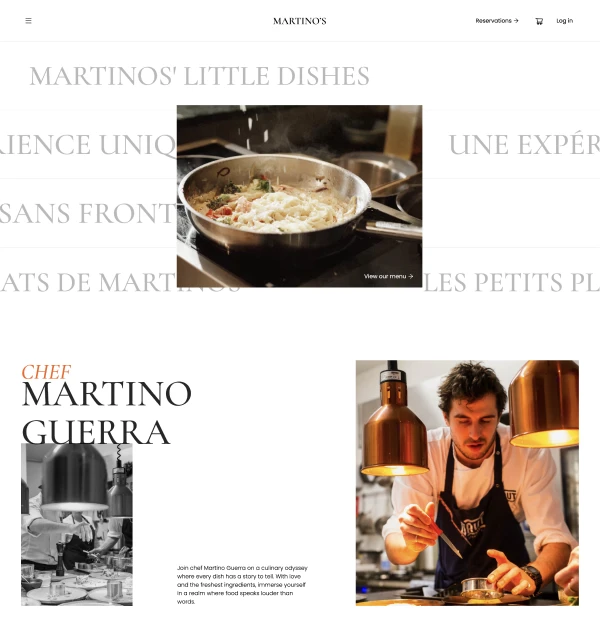Image resolution: width=600 pixels, height=630 pixels.
Task: Click the MARTINO'S logo in the header
Action: [x=300, y=21]
